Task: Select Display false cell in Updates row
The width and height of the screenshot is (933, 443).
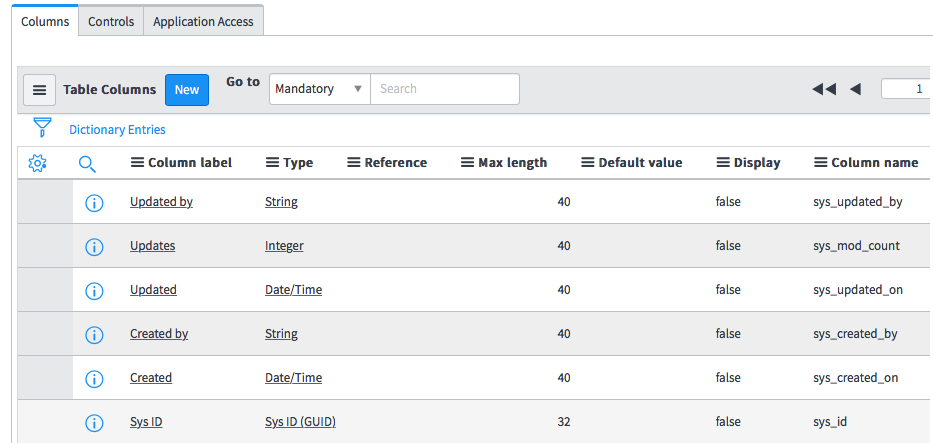Action: point(728,246)
